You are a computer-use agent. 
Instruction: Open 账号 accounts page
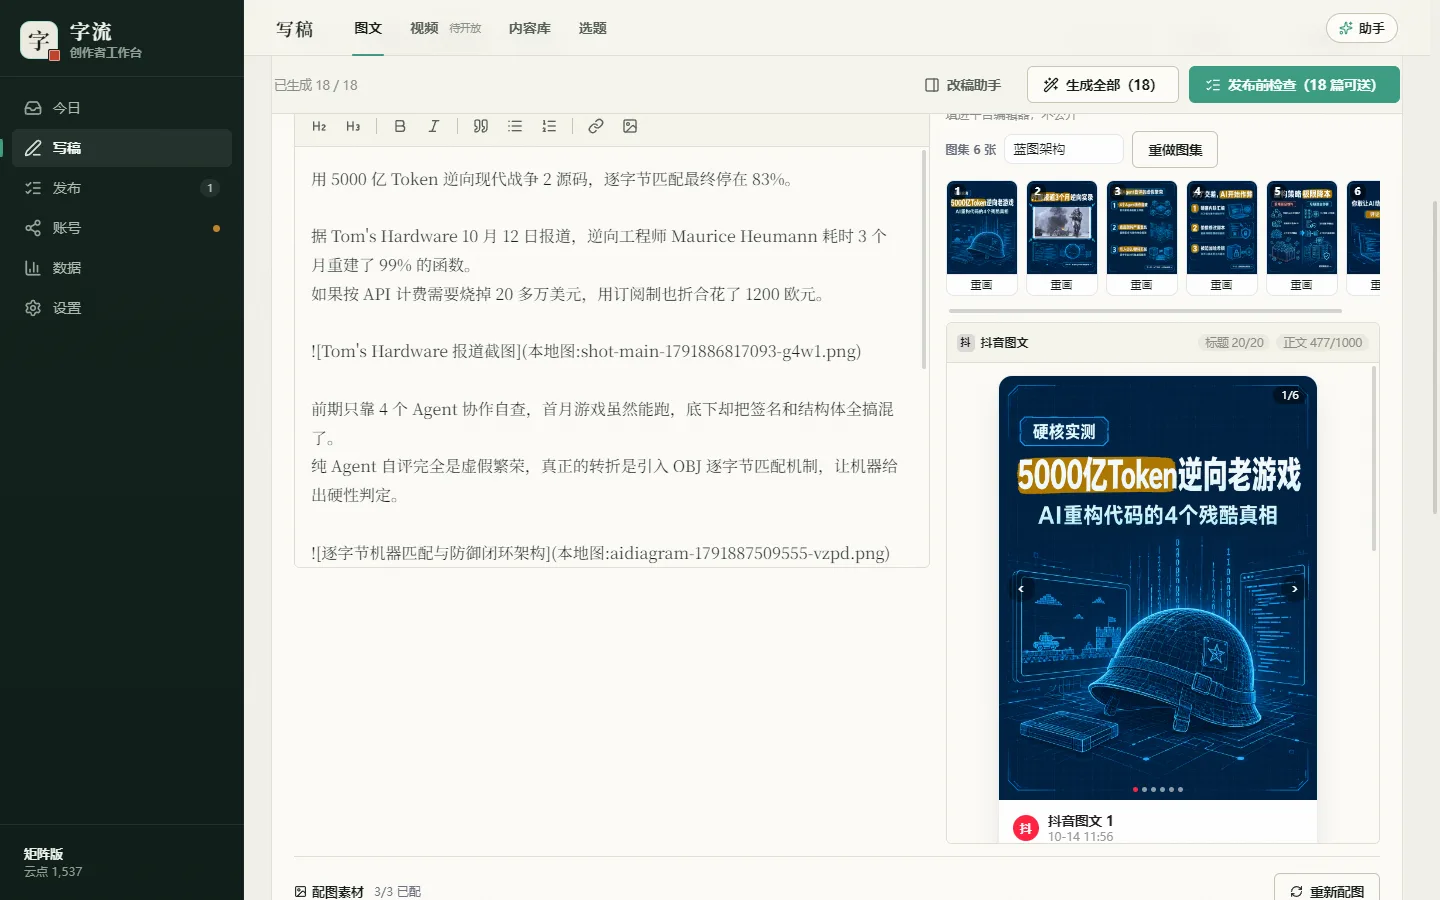(122, 228)
